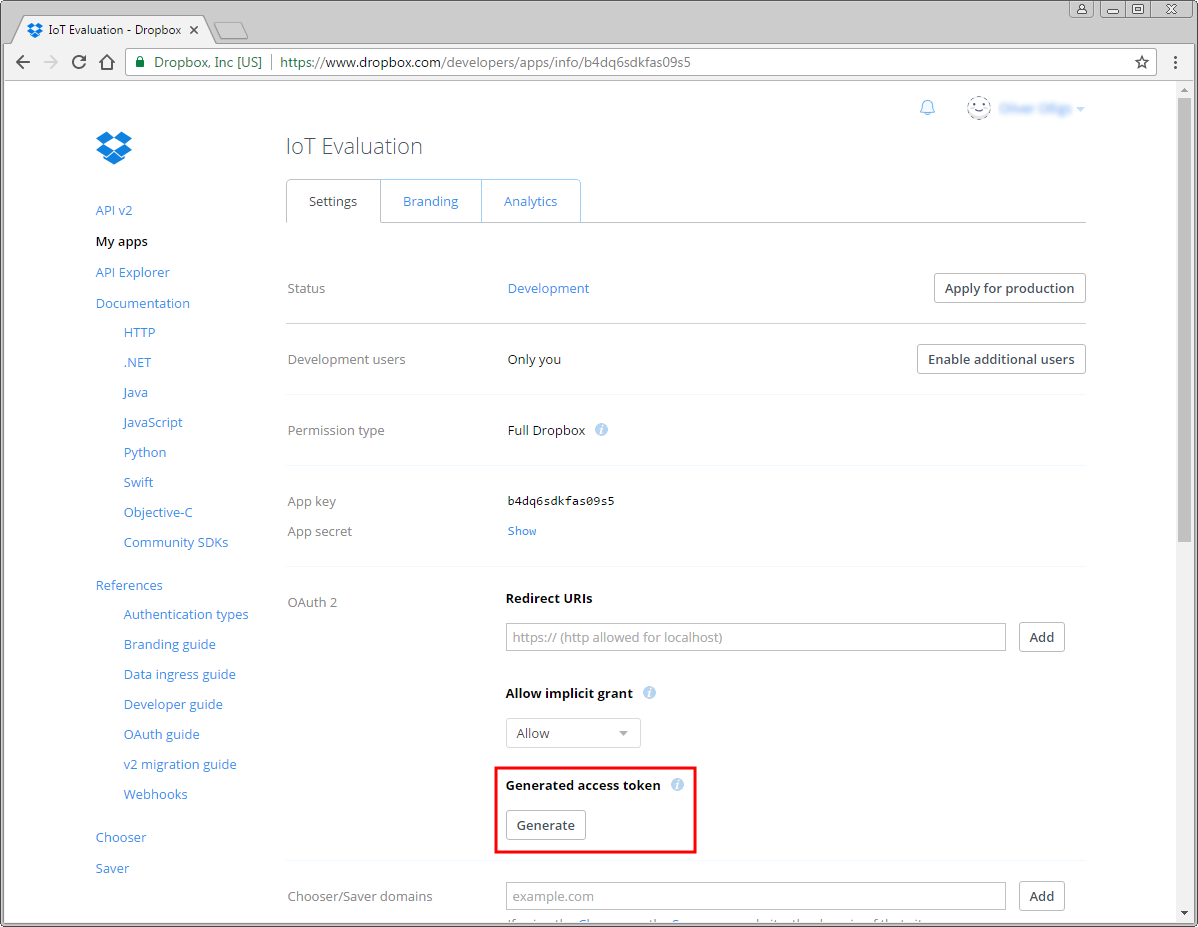Open Documentation sidebar link
Screen dimensions: 1198x927
point(142,303)
